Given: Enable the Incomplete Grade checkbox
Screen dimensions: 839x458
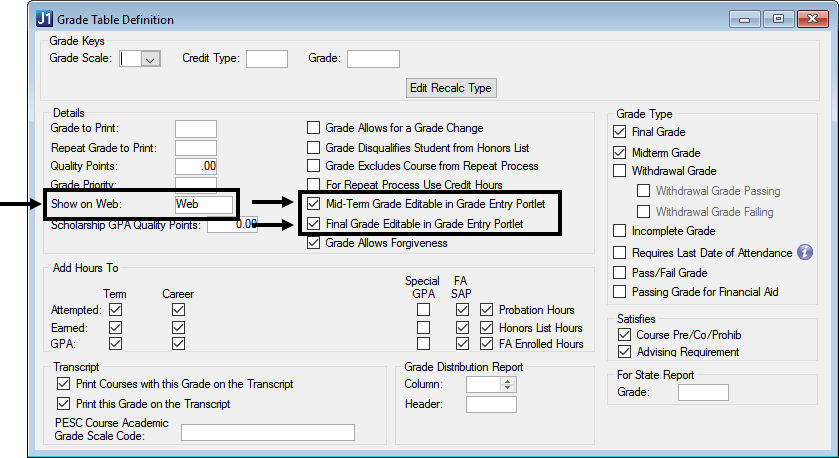Looking at the screenshot, I should [619, 232].
